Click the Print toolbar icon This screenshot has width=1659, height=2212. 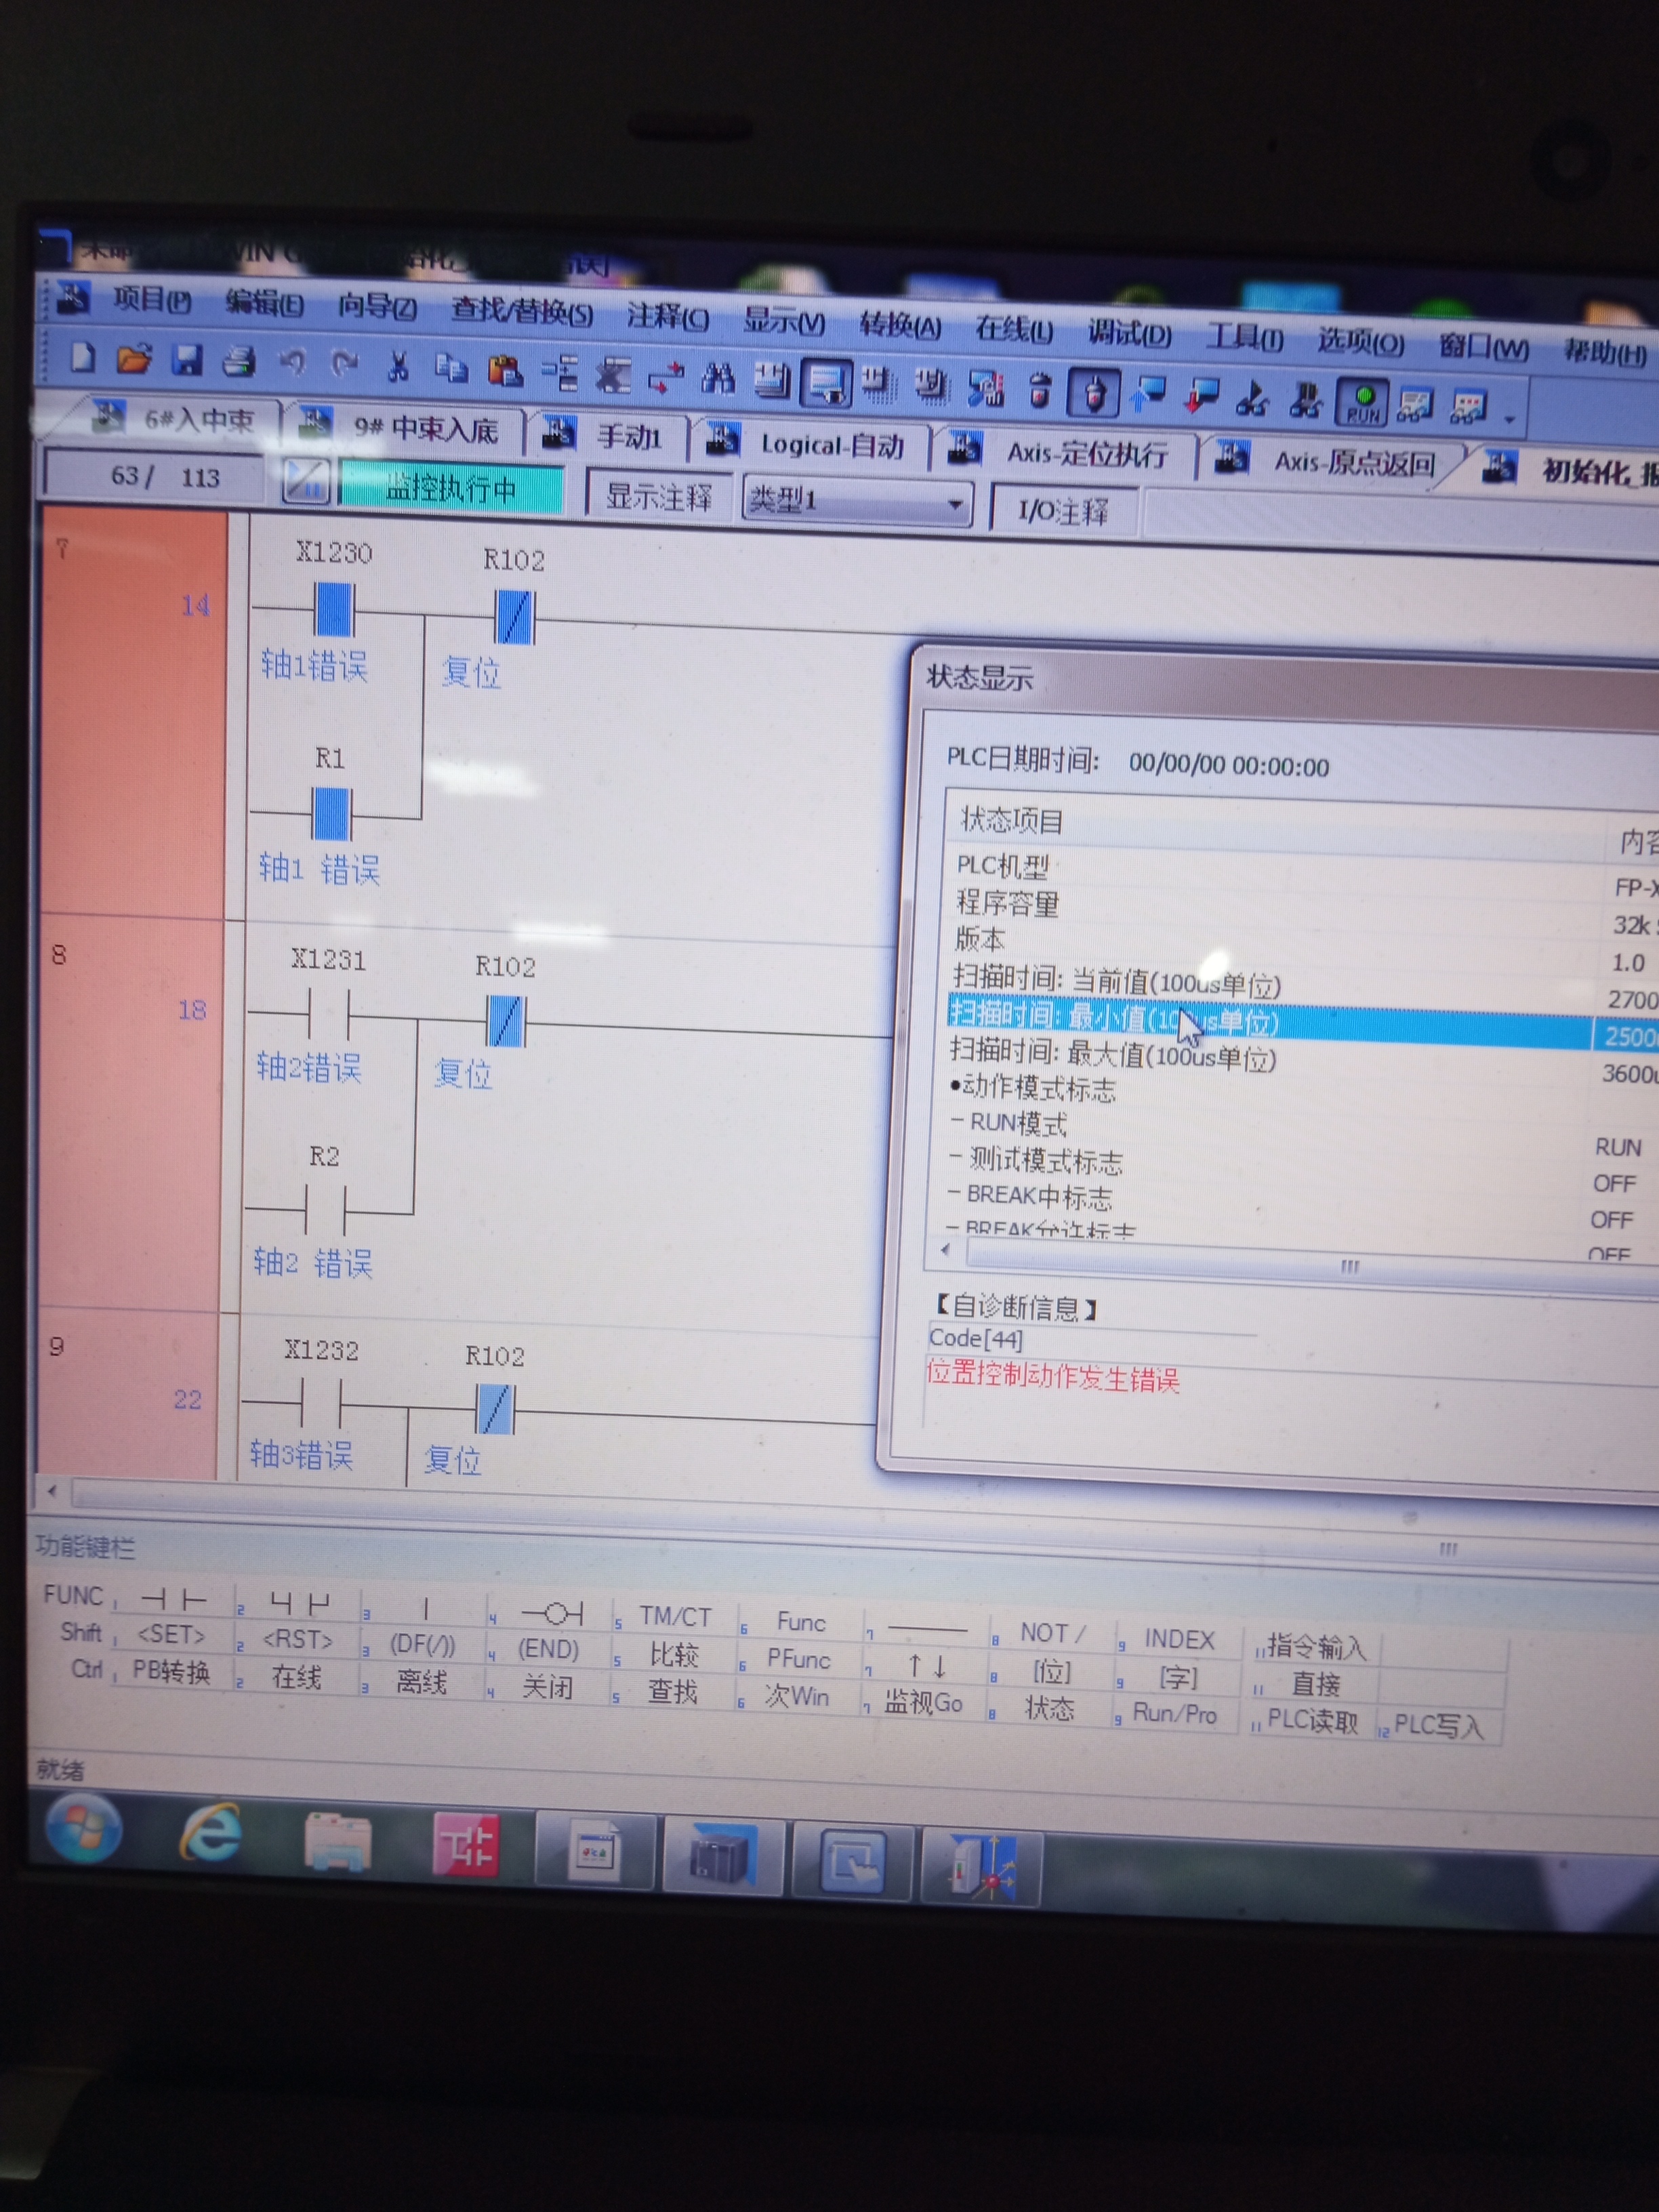(239, 361)
